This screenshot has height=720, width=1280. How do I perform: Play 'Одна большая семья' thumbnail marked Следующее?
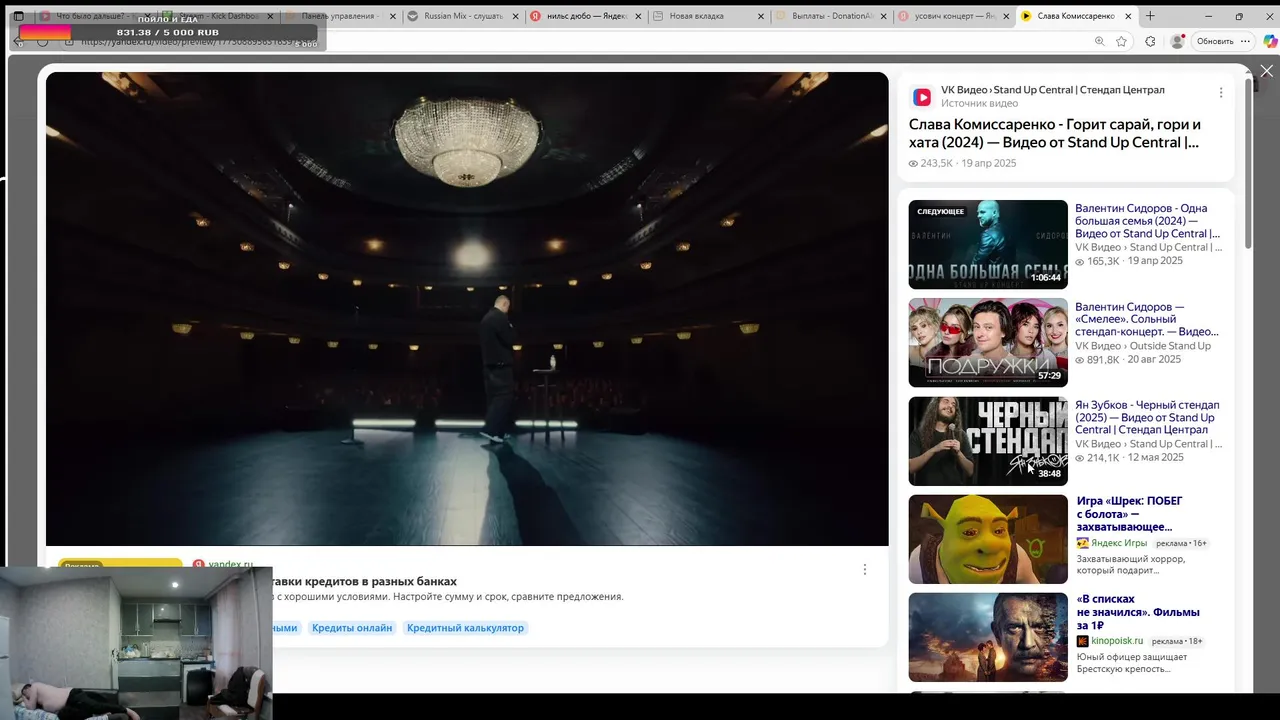coord(988,244)
